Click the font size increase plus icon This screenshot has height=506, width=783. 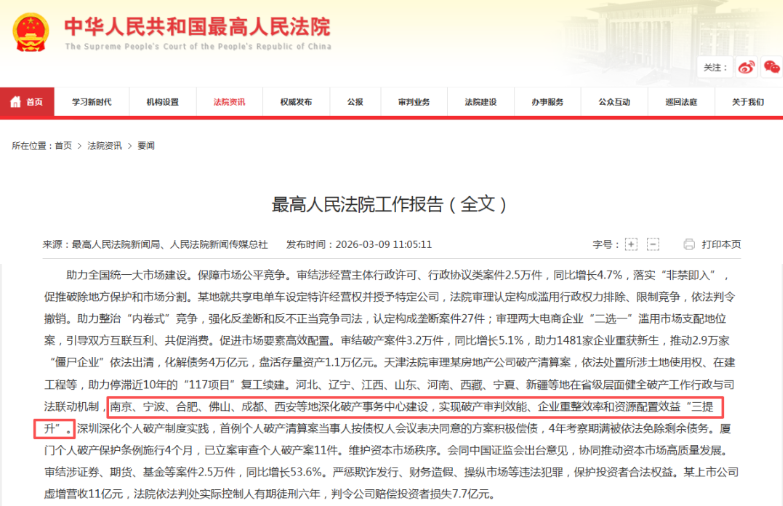coord(631,244)
